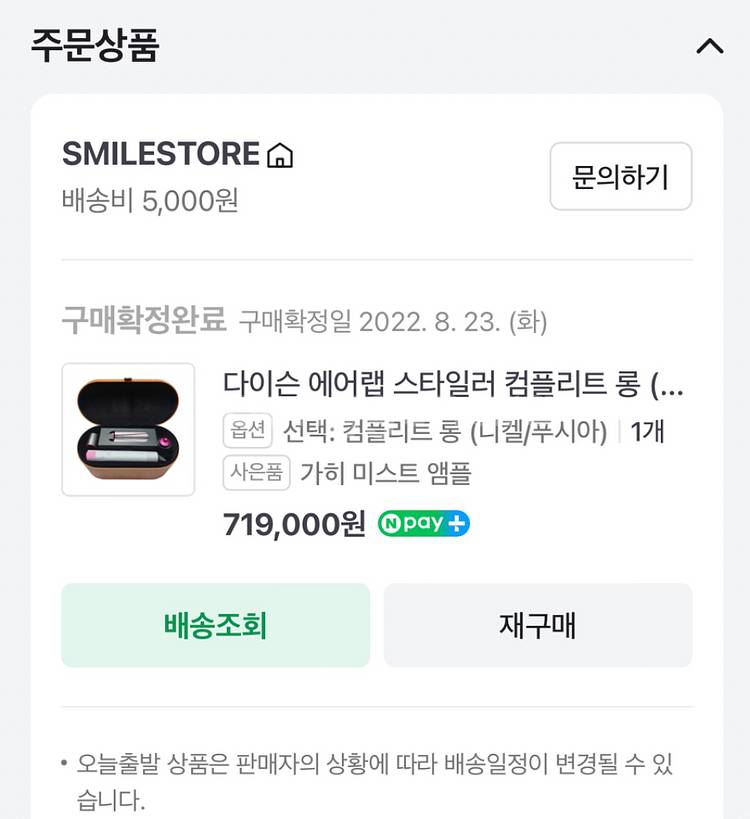This screenshot has width=750, height=819.
Task: Click the 문의하기 button
Action: (x=621, y=176)
